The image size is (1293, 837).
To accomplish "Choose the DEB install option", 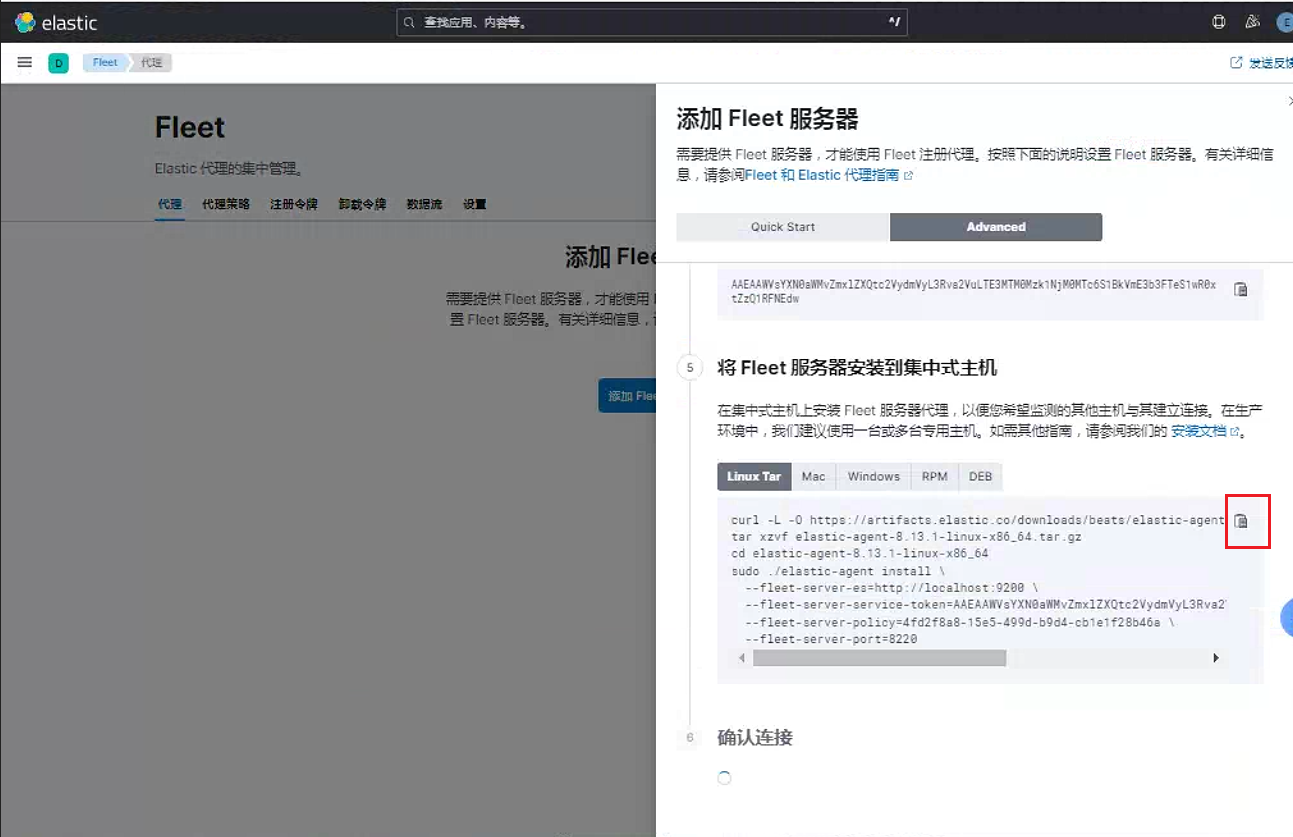I will coord(981,476).
